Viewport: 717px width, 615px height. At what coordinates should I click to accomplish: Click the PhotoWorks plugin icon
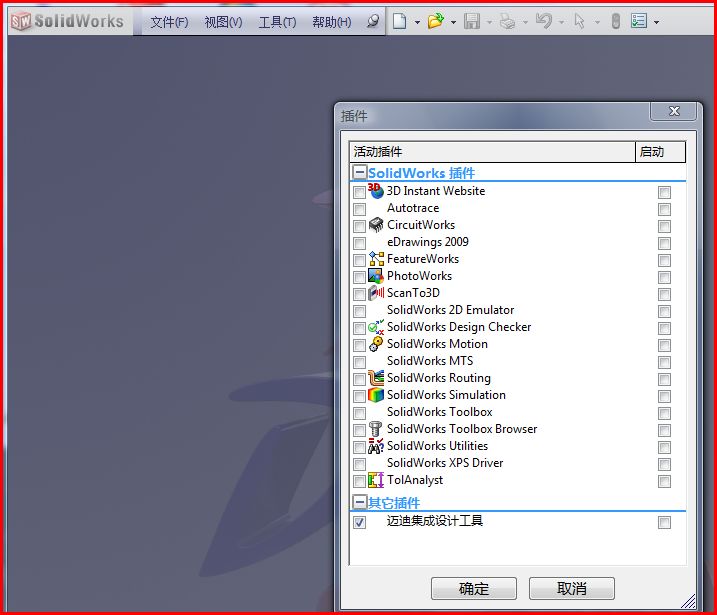376,276
